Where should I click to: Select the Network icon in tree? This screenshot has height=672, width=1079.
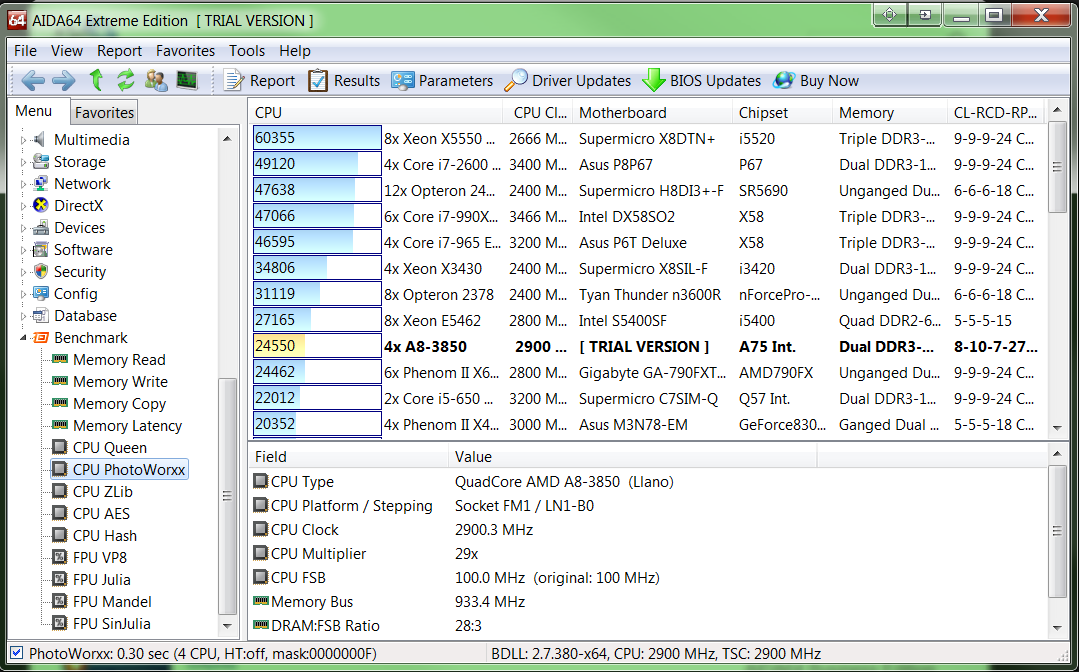point(40,184)
